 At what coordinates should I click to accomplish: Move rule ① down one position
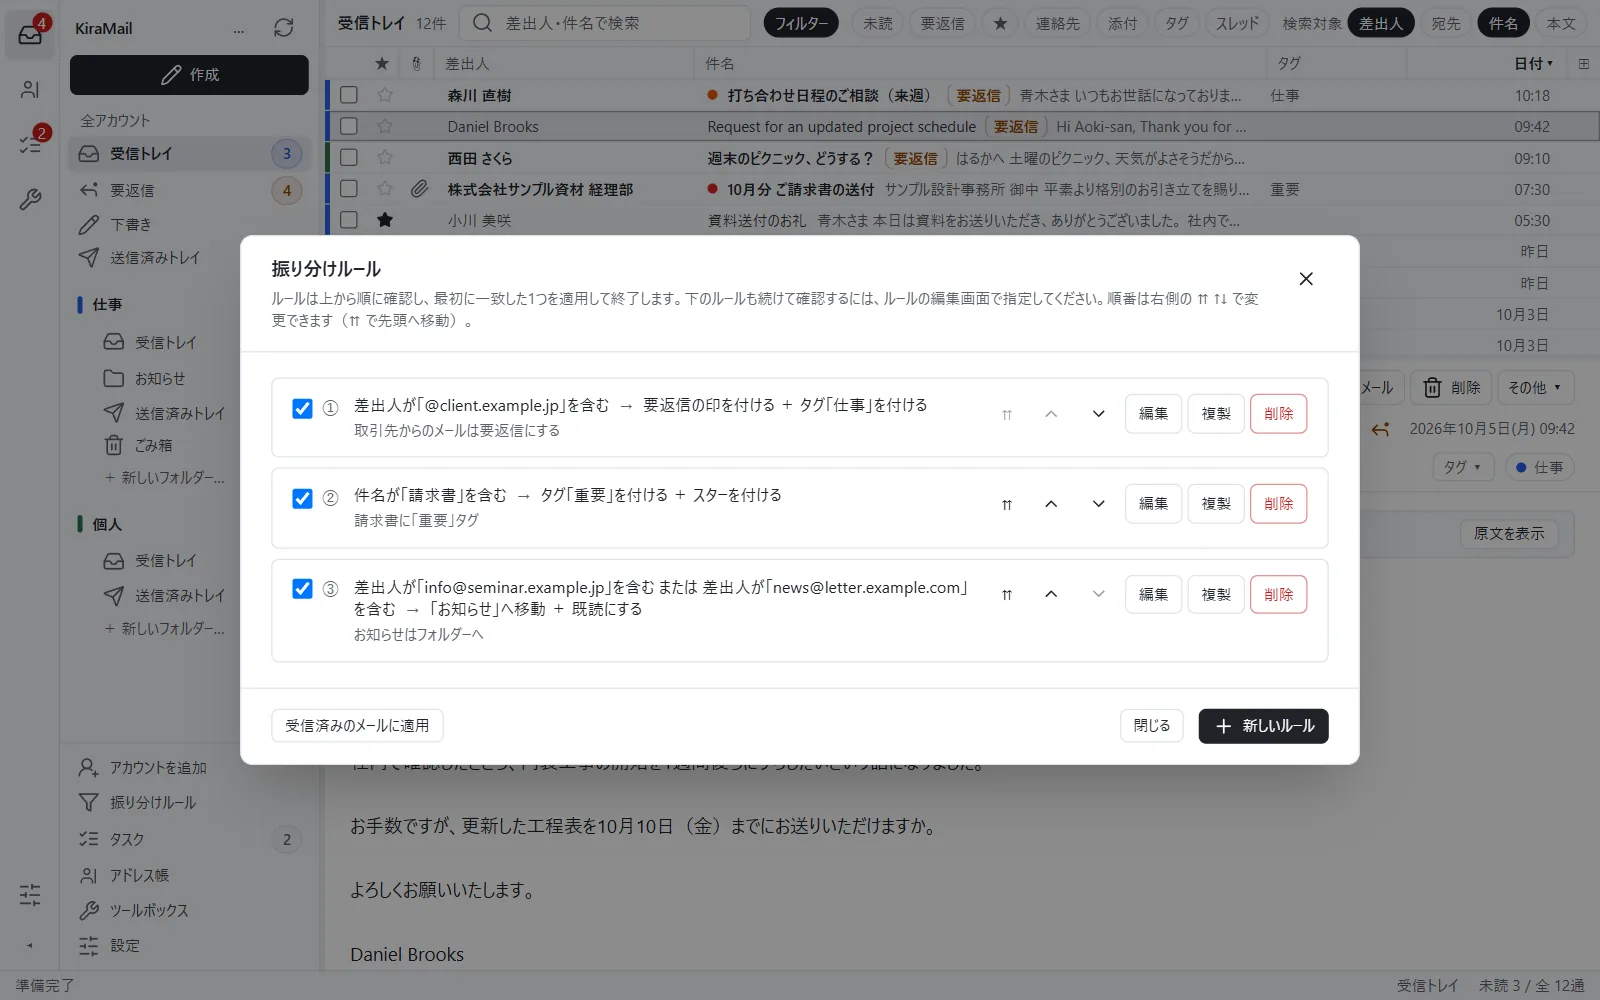pos(1098,414)
